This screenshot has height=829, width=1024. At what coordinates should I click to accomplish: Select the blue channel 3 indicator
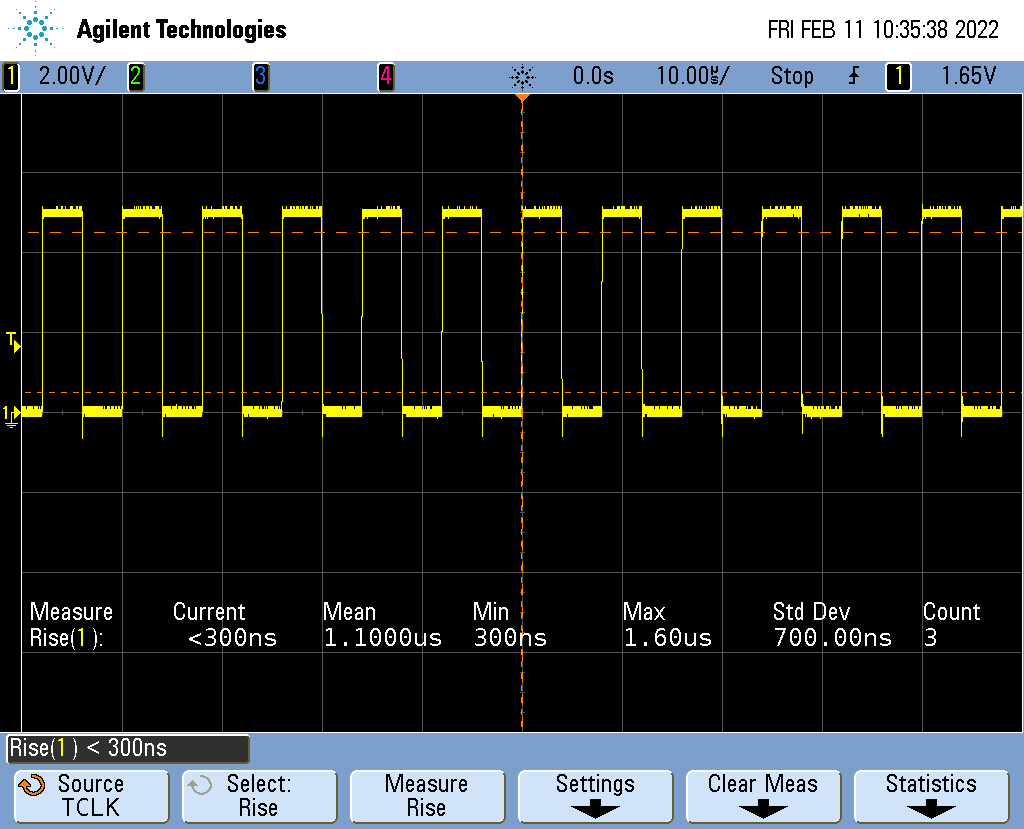tap(260, 76)
